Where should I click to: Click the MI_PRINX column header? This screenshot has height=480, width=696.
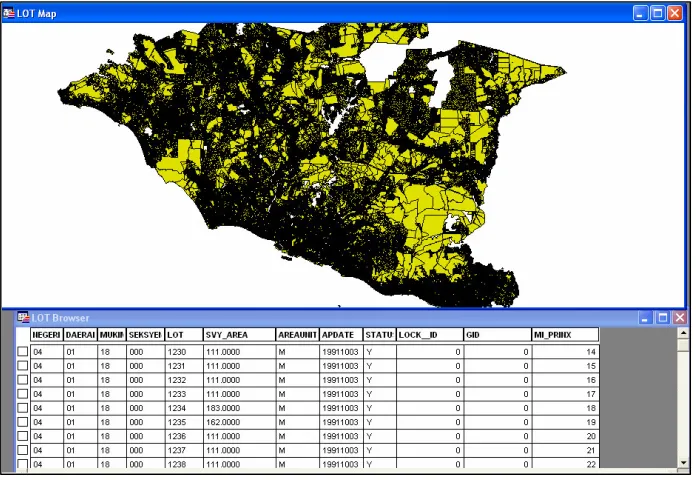coord(565,335)
